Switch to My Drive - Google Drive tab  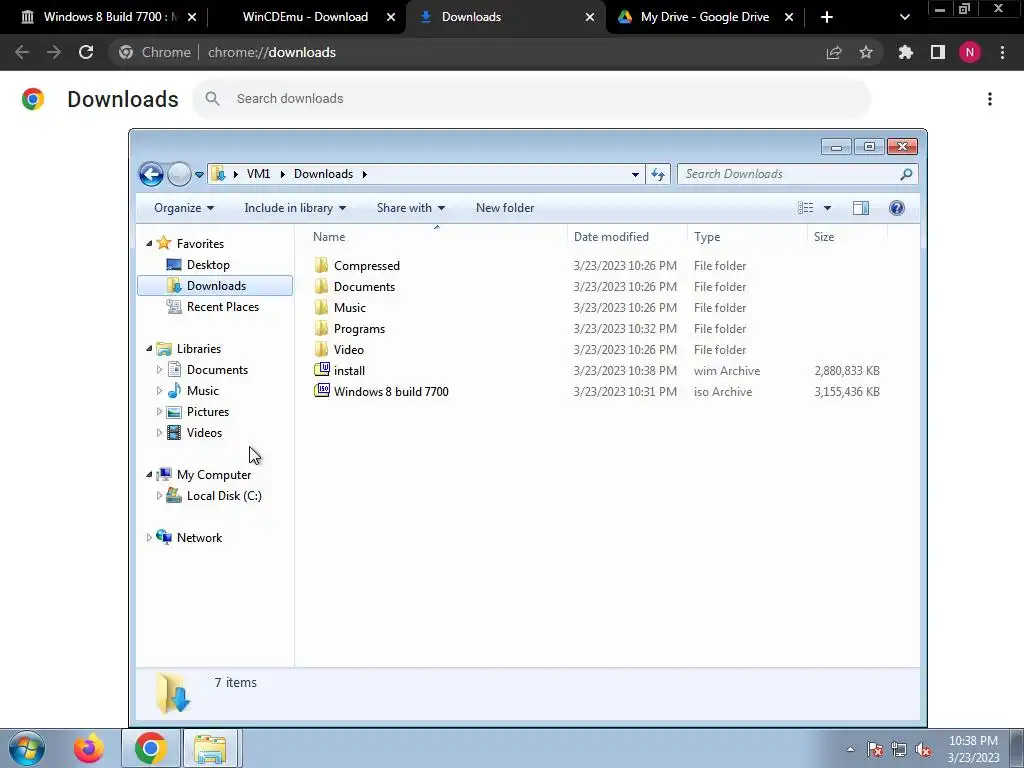(x=705, y=17)
